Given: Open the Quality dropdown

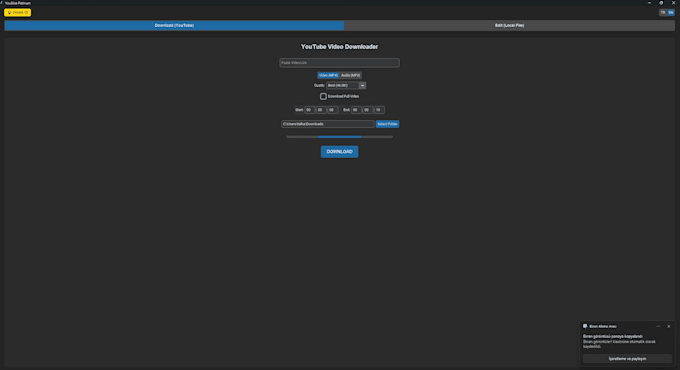Looking at the screenshot, I should tap(346, 85).
